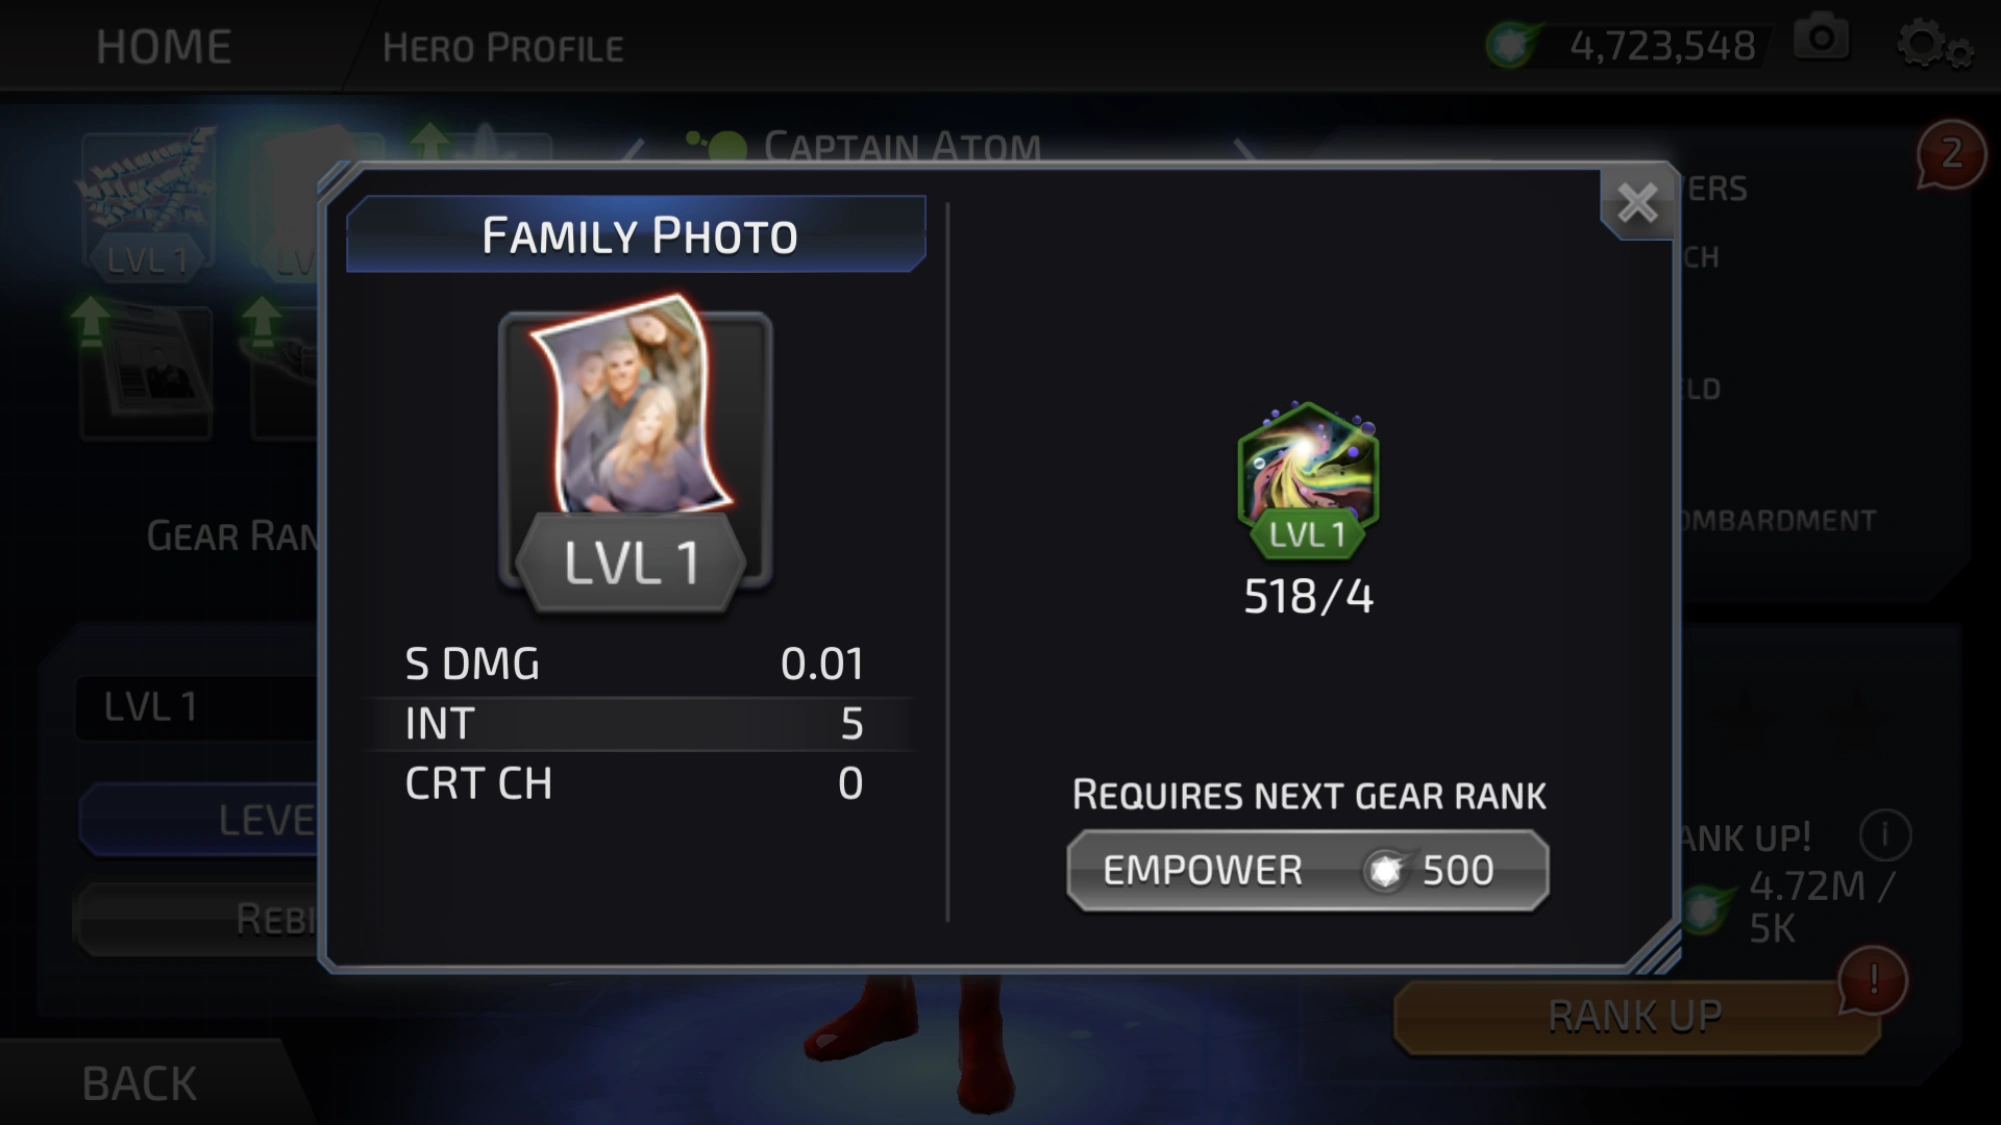Screen dimensions: 2001x1125
Task: Tap the BACK button
Action: (139, 1084)
